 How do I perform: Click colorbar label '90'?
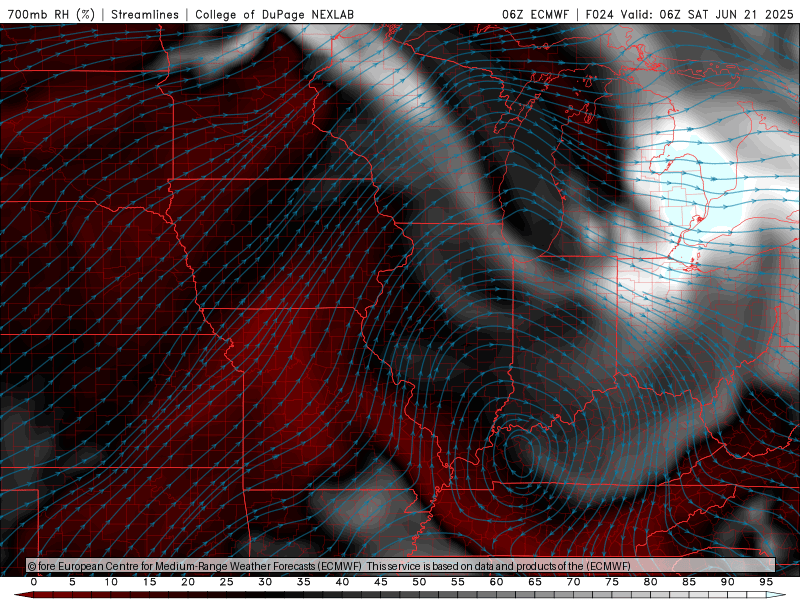(728, 582)
